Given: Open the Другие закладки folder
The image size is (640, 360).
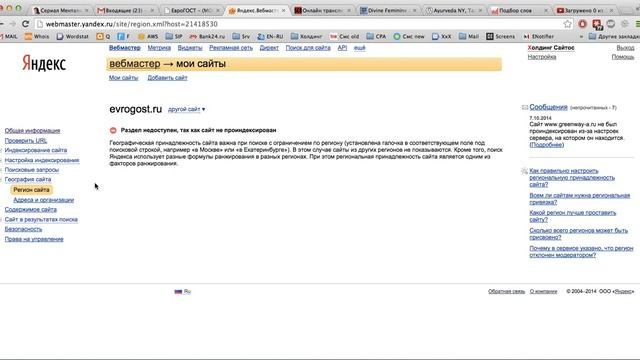Looking at the screenshot, I should point(614,36).
